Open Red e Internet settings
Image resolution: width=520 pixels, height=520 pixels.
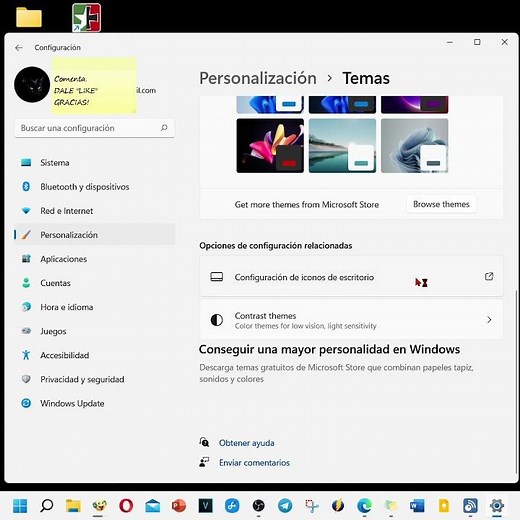click(x=95, y=211)
